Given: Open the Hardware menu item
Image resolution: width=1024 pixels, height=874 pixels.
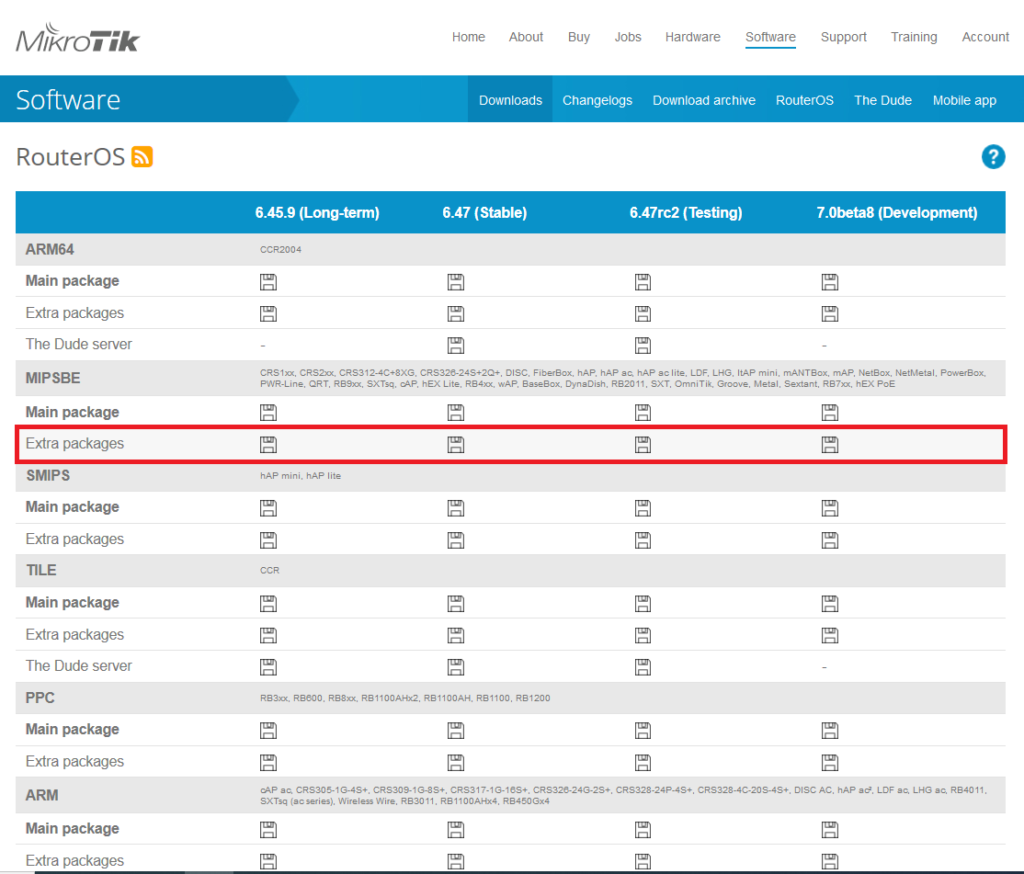Looking at the screenshot, I should click(x=692, y=37).
